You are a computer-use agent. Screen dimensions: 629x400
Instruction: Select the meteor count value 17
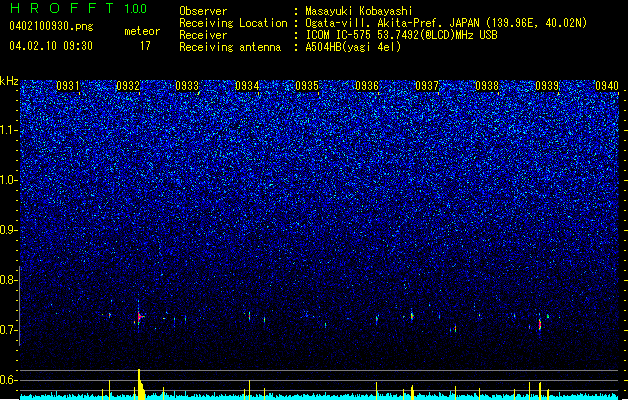(x=145, y=45)
